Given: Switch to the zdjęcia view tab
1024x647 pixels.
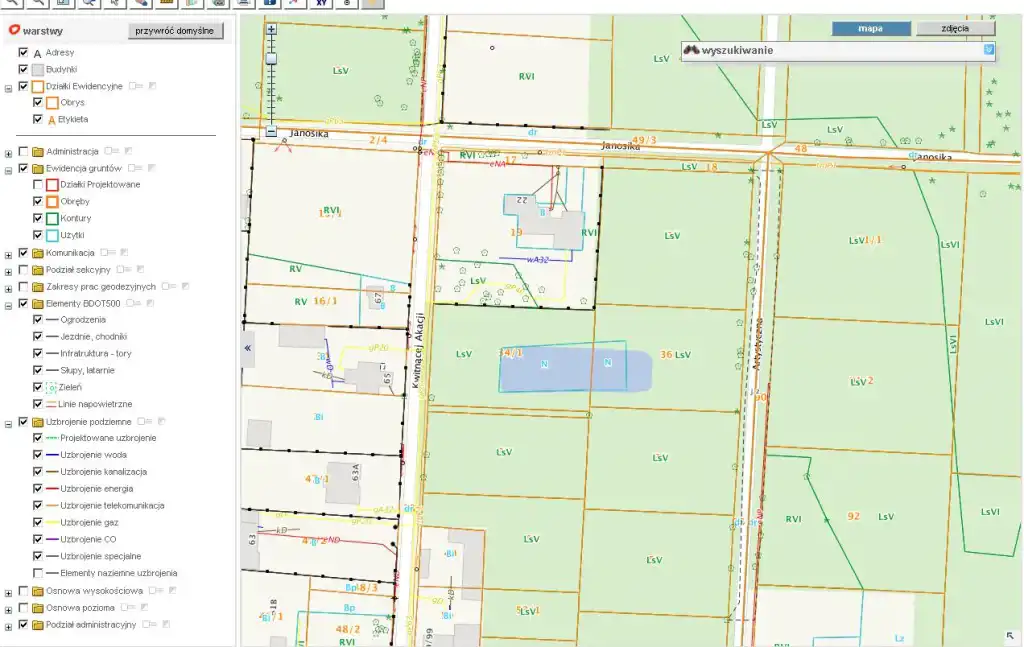Looking at the screenshot, I should point(955,28).
